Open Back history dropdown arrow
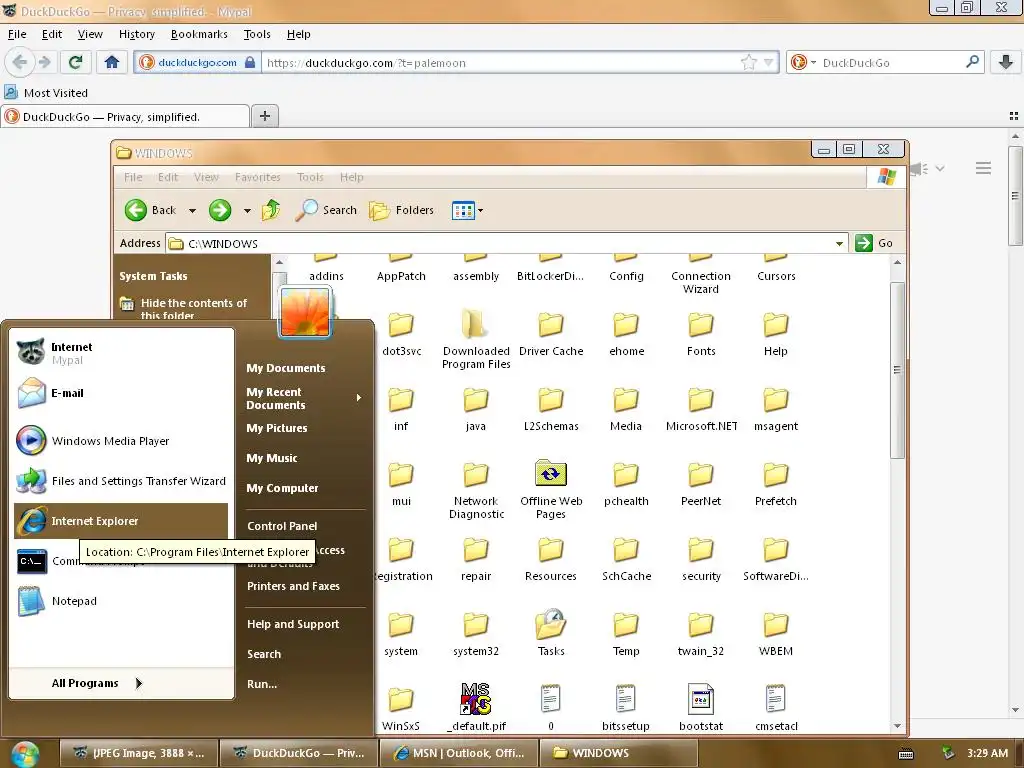The width and height of the screenshot is (1024, 768). [x=192, y=210]
